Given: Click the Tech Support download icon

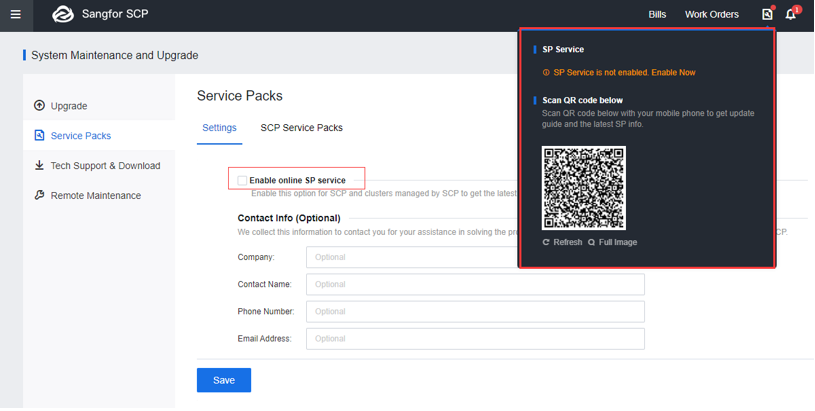Looking at the screenshot, I should [39, 165].
